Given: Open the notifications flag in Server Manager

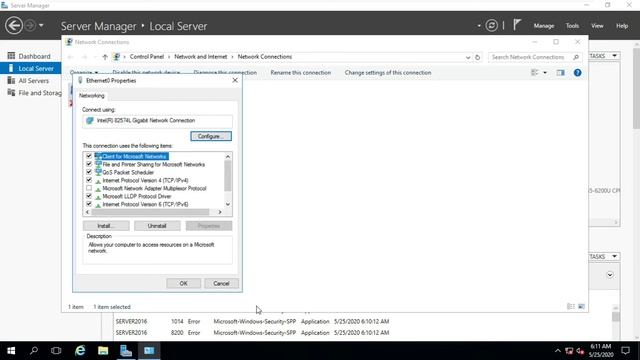Looking at the screenshot, I should pyautogui.click(x=517, y=25).
